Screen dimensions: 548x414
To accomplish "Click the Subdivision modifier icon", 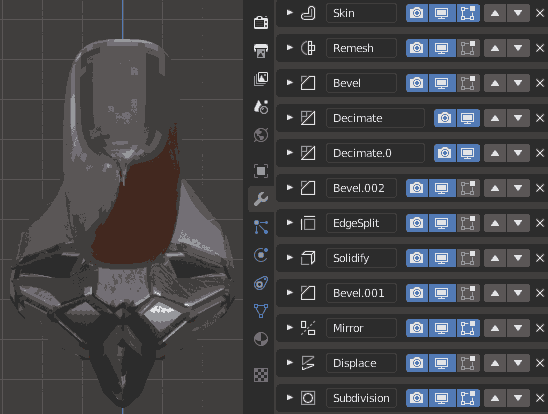I will click(308, 398).
